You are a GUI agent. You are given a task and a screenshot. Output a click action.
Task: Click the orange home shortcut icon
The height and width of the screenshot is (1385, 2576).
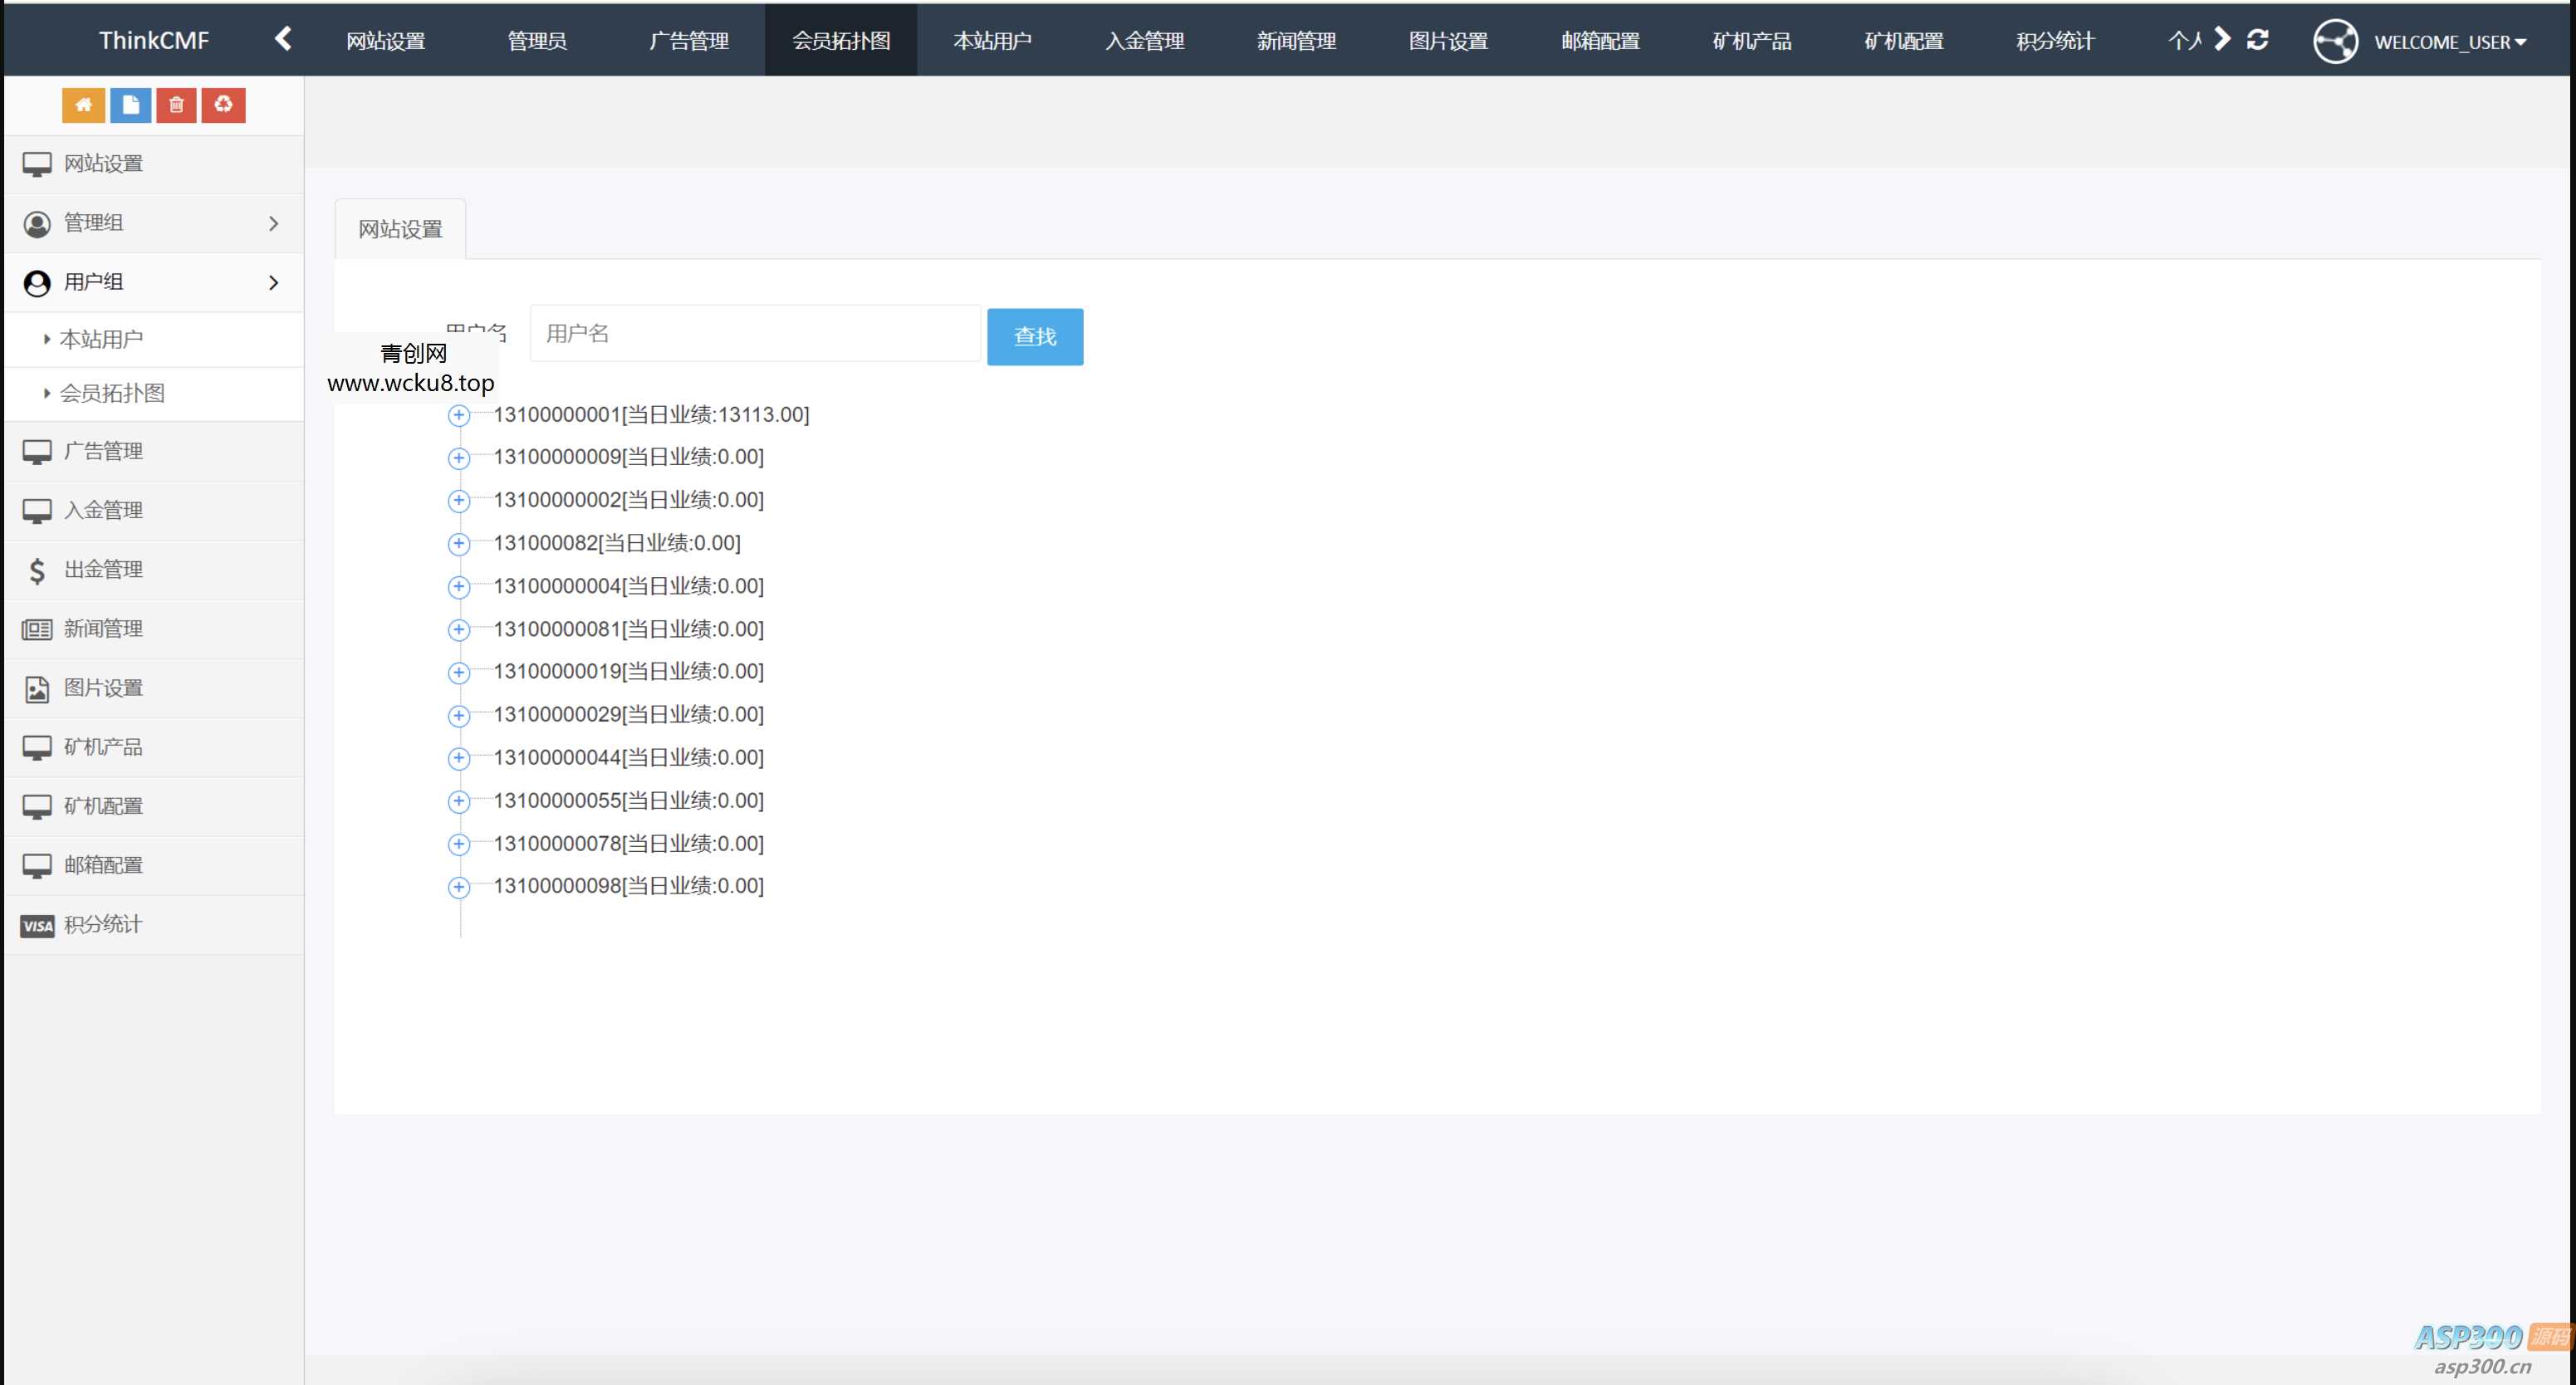(x=83, y=105)
